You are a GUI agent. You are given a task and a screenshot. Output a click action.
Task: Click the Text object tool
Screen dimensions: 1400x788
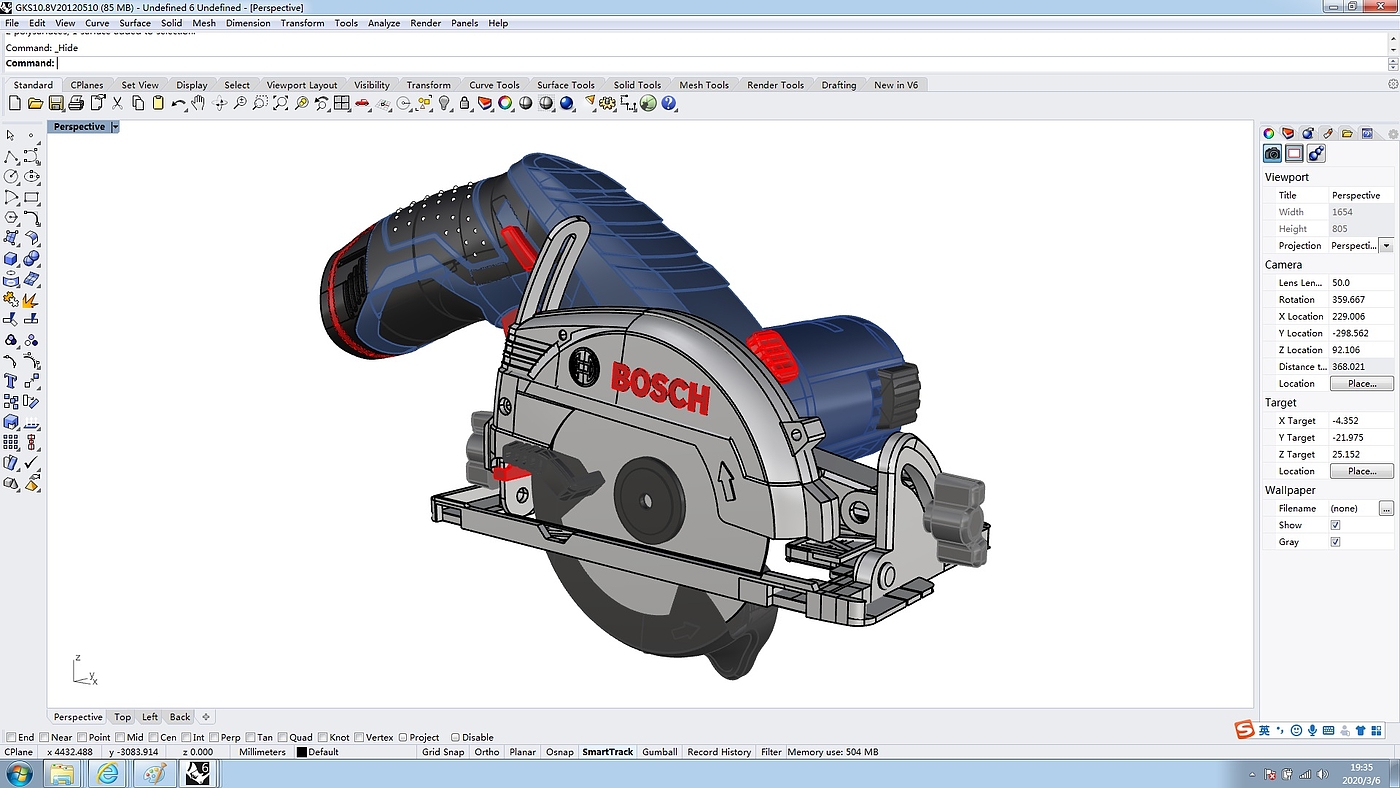[11, 381]
